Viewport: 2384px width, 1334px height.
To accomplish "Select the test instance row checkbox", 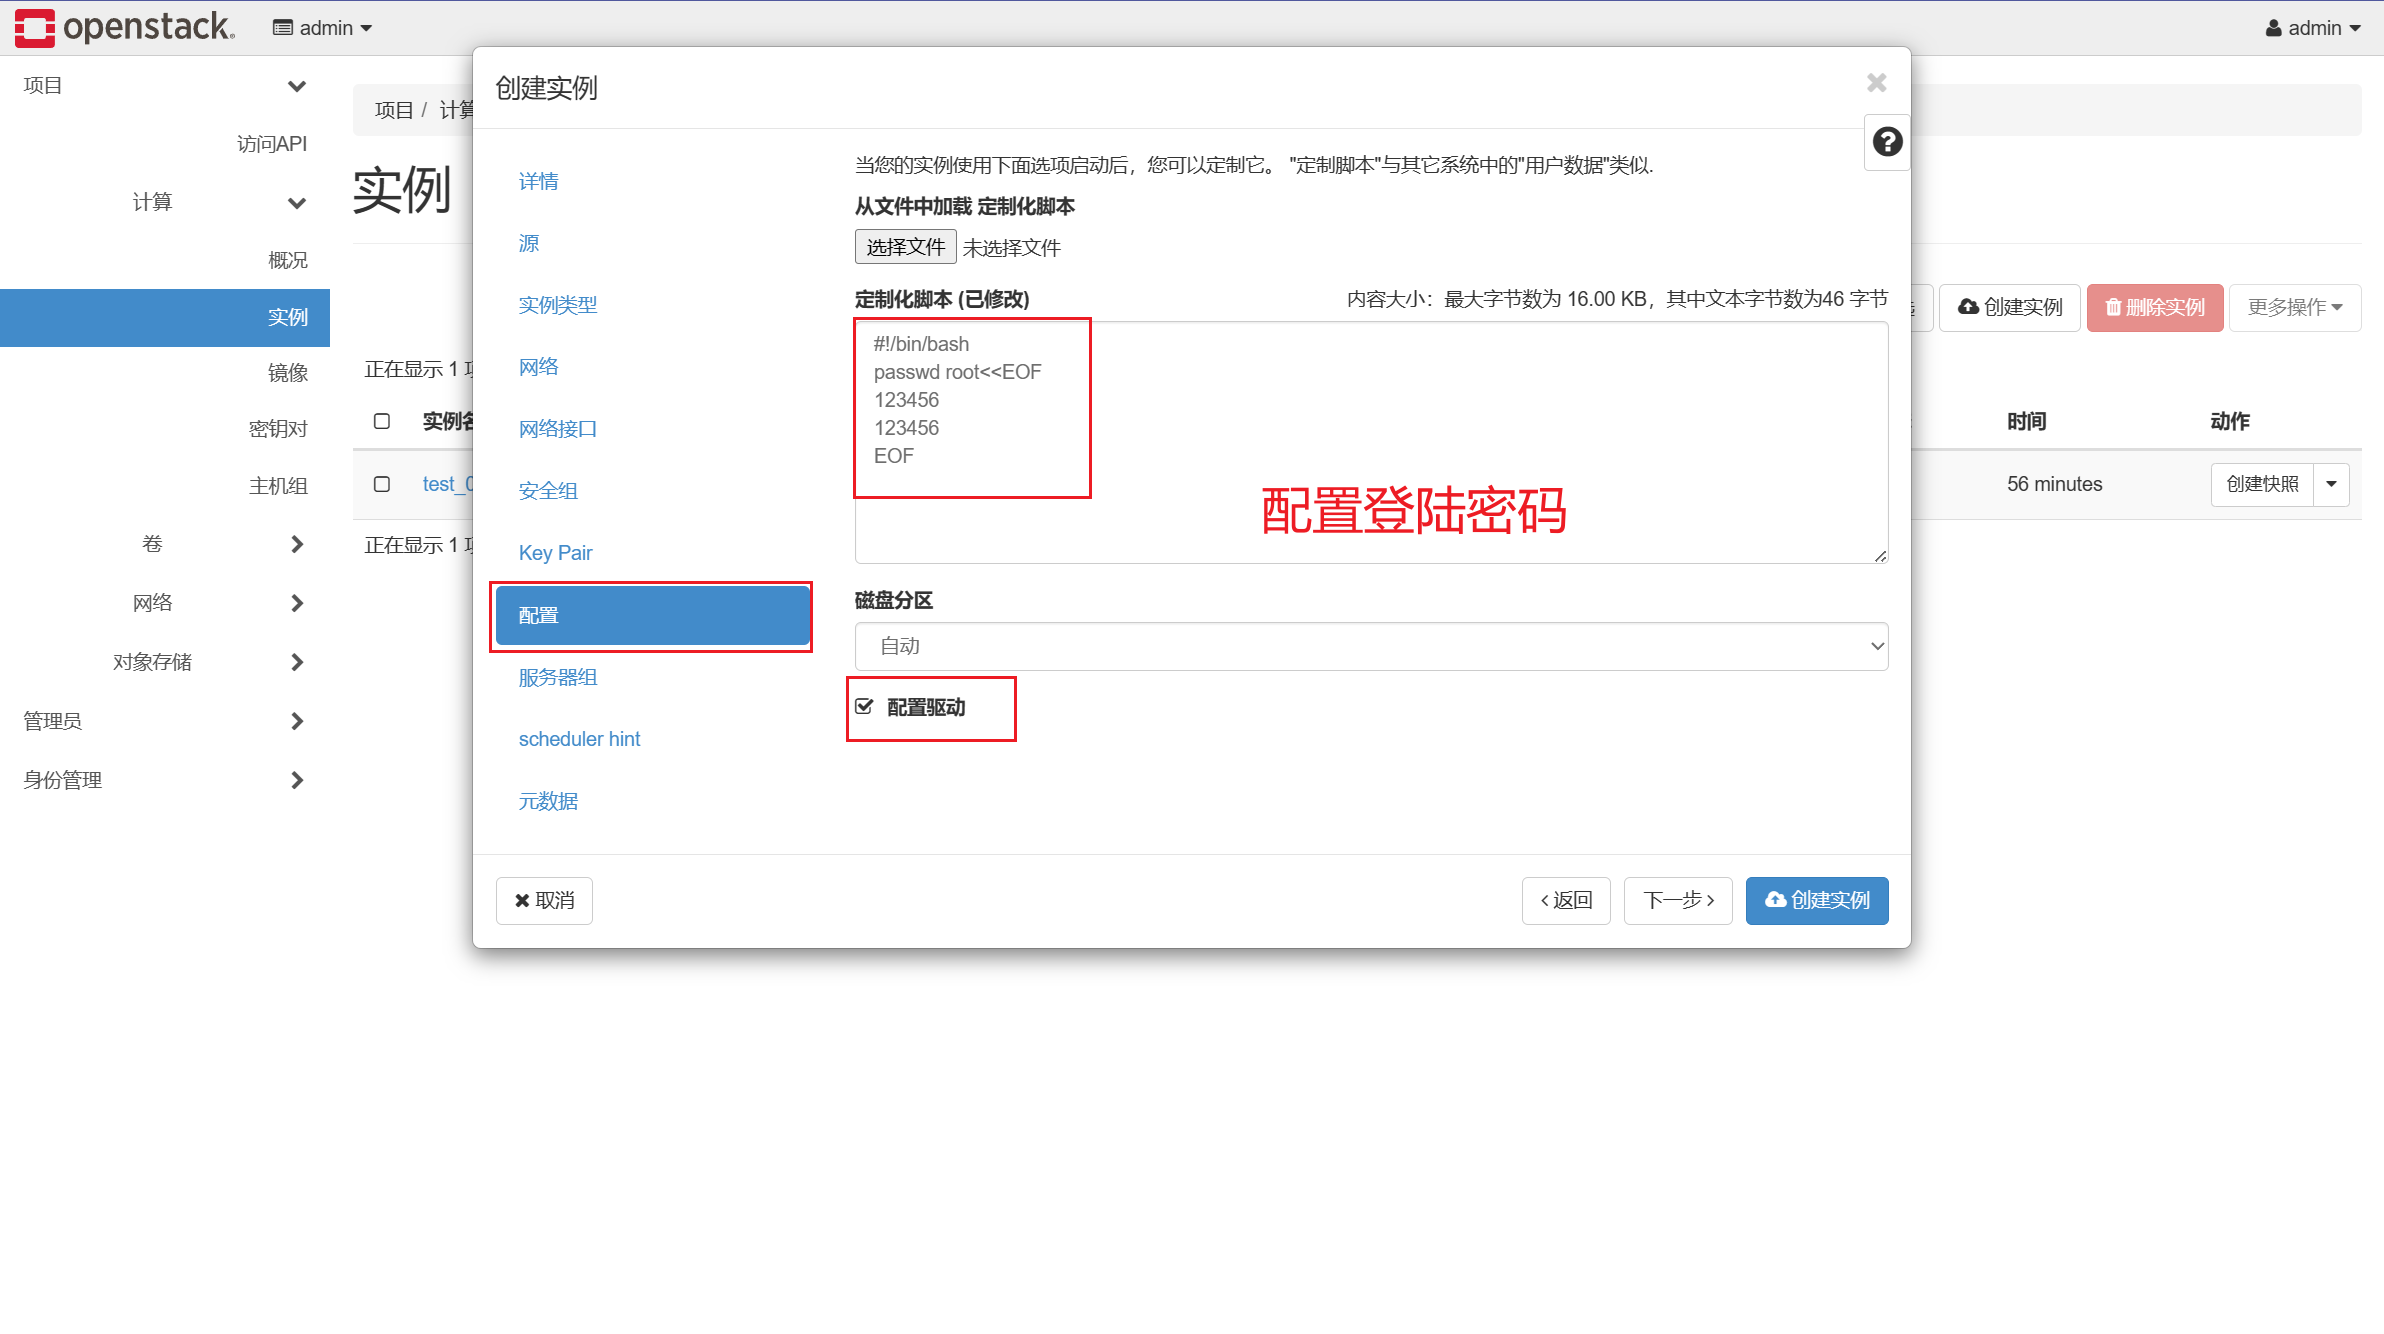I will [382, 484].
